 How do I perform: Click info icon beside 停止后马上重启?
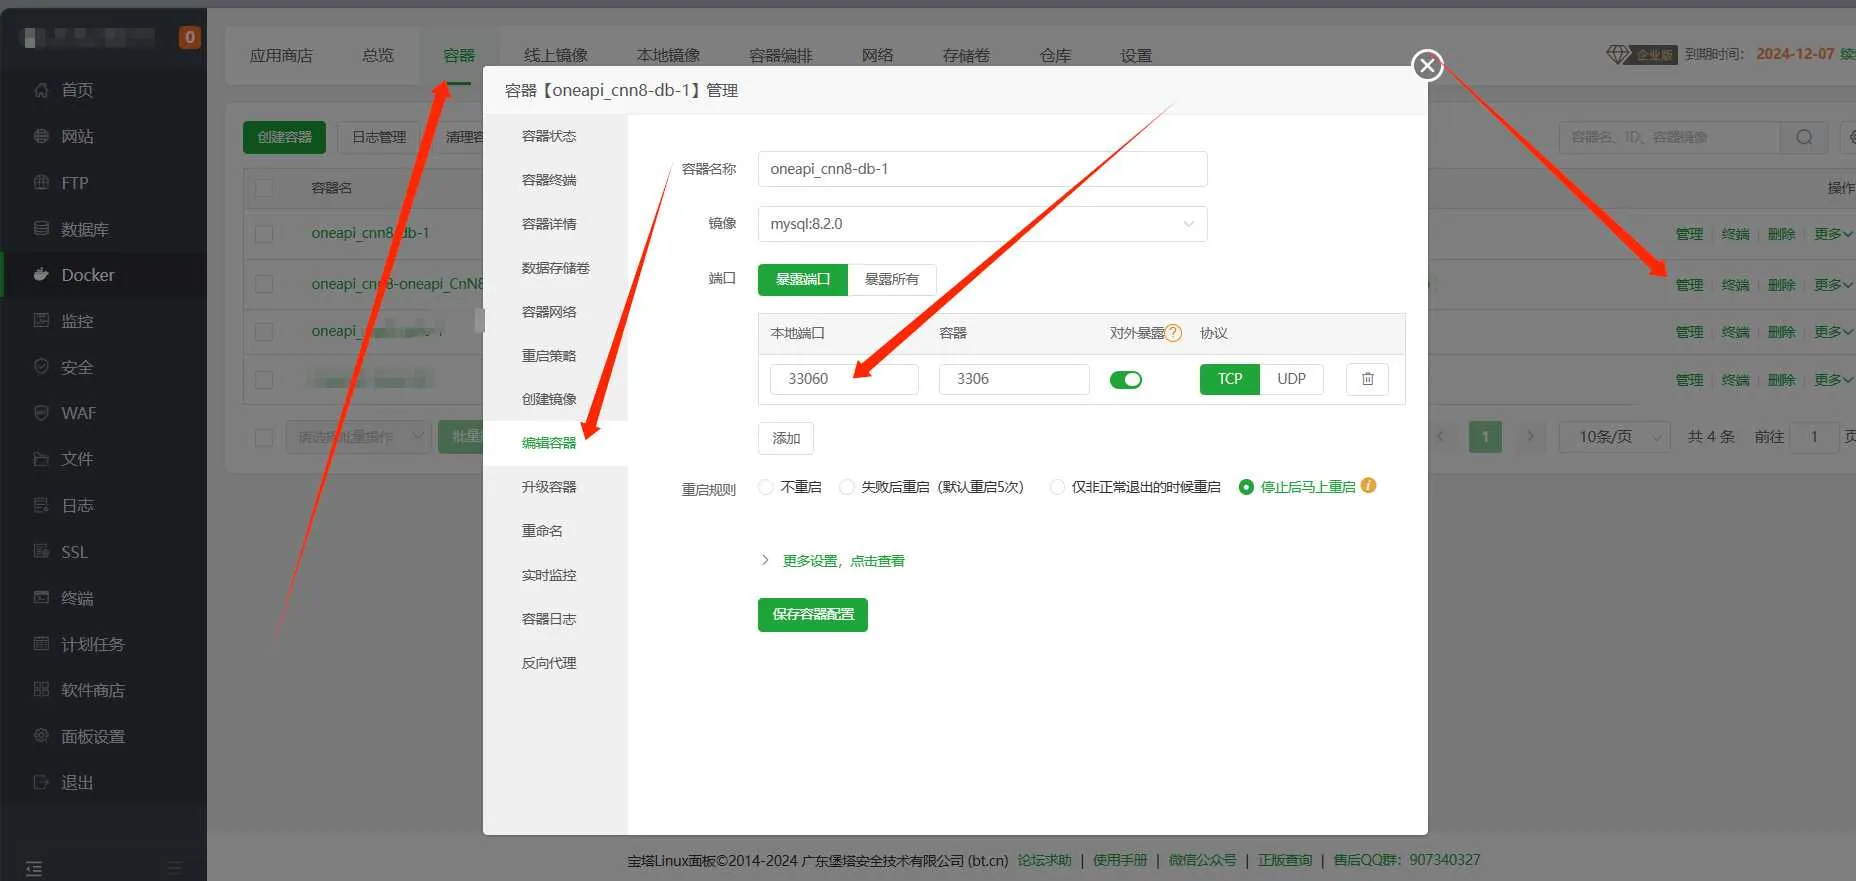tap(1369, 486)
